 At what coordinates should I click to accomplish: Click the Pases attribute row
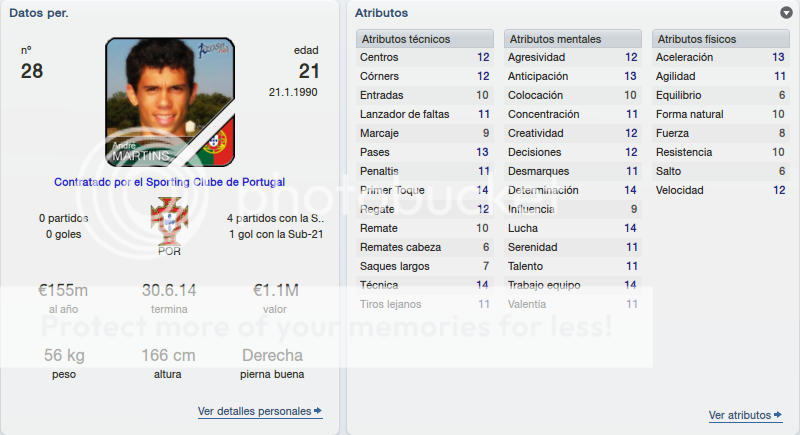click(424, 152)
